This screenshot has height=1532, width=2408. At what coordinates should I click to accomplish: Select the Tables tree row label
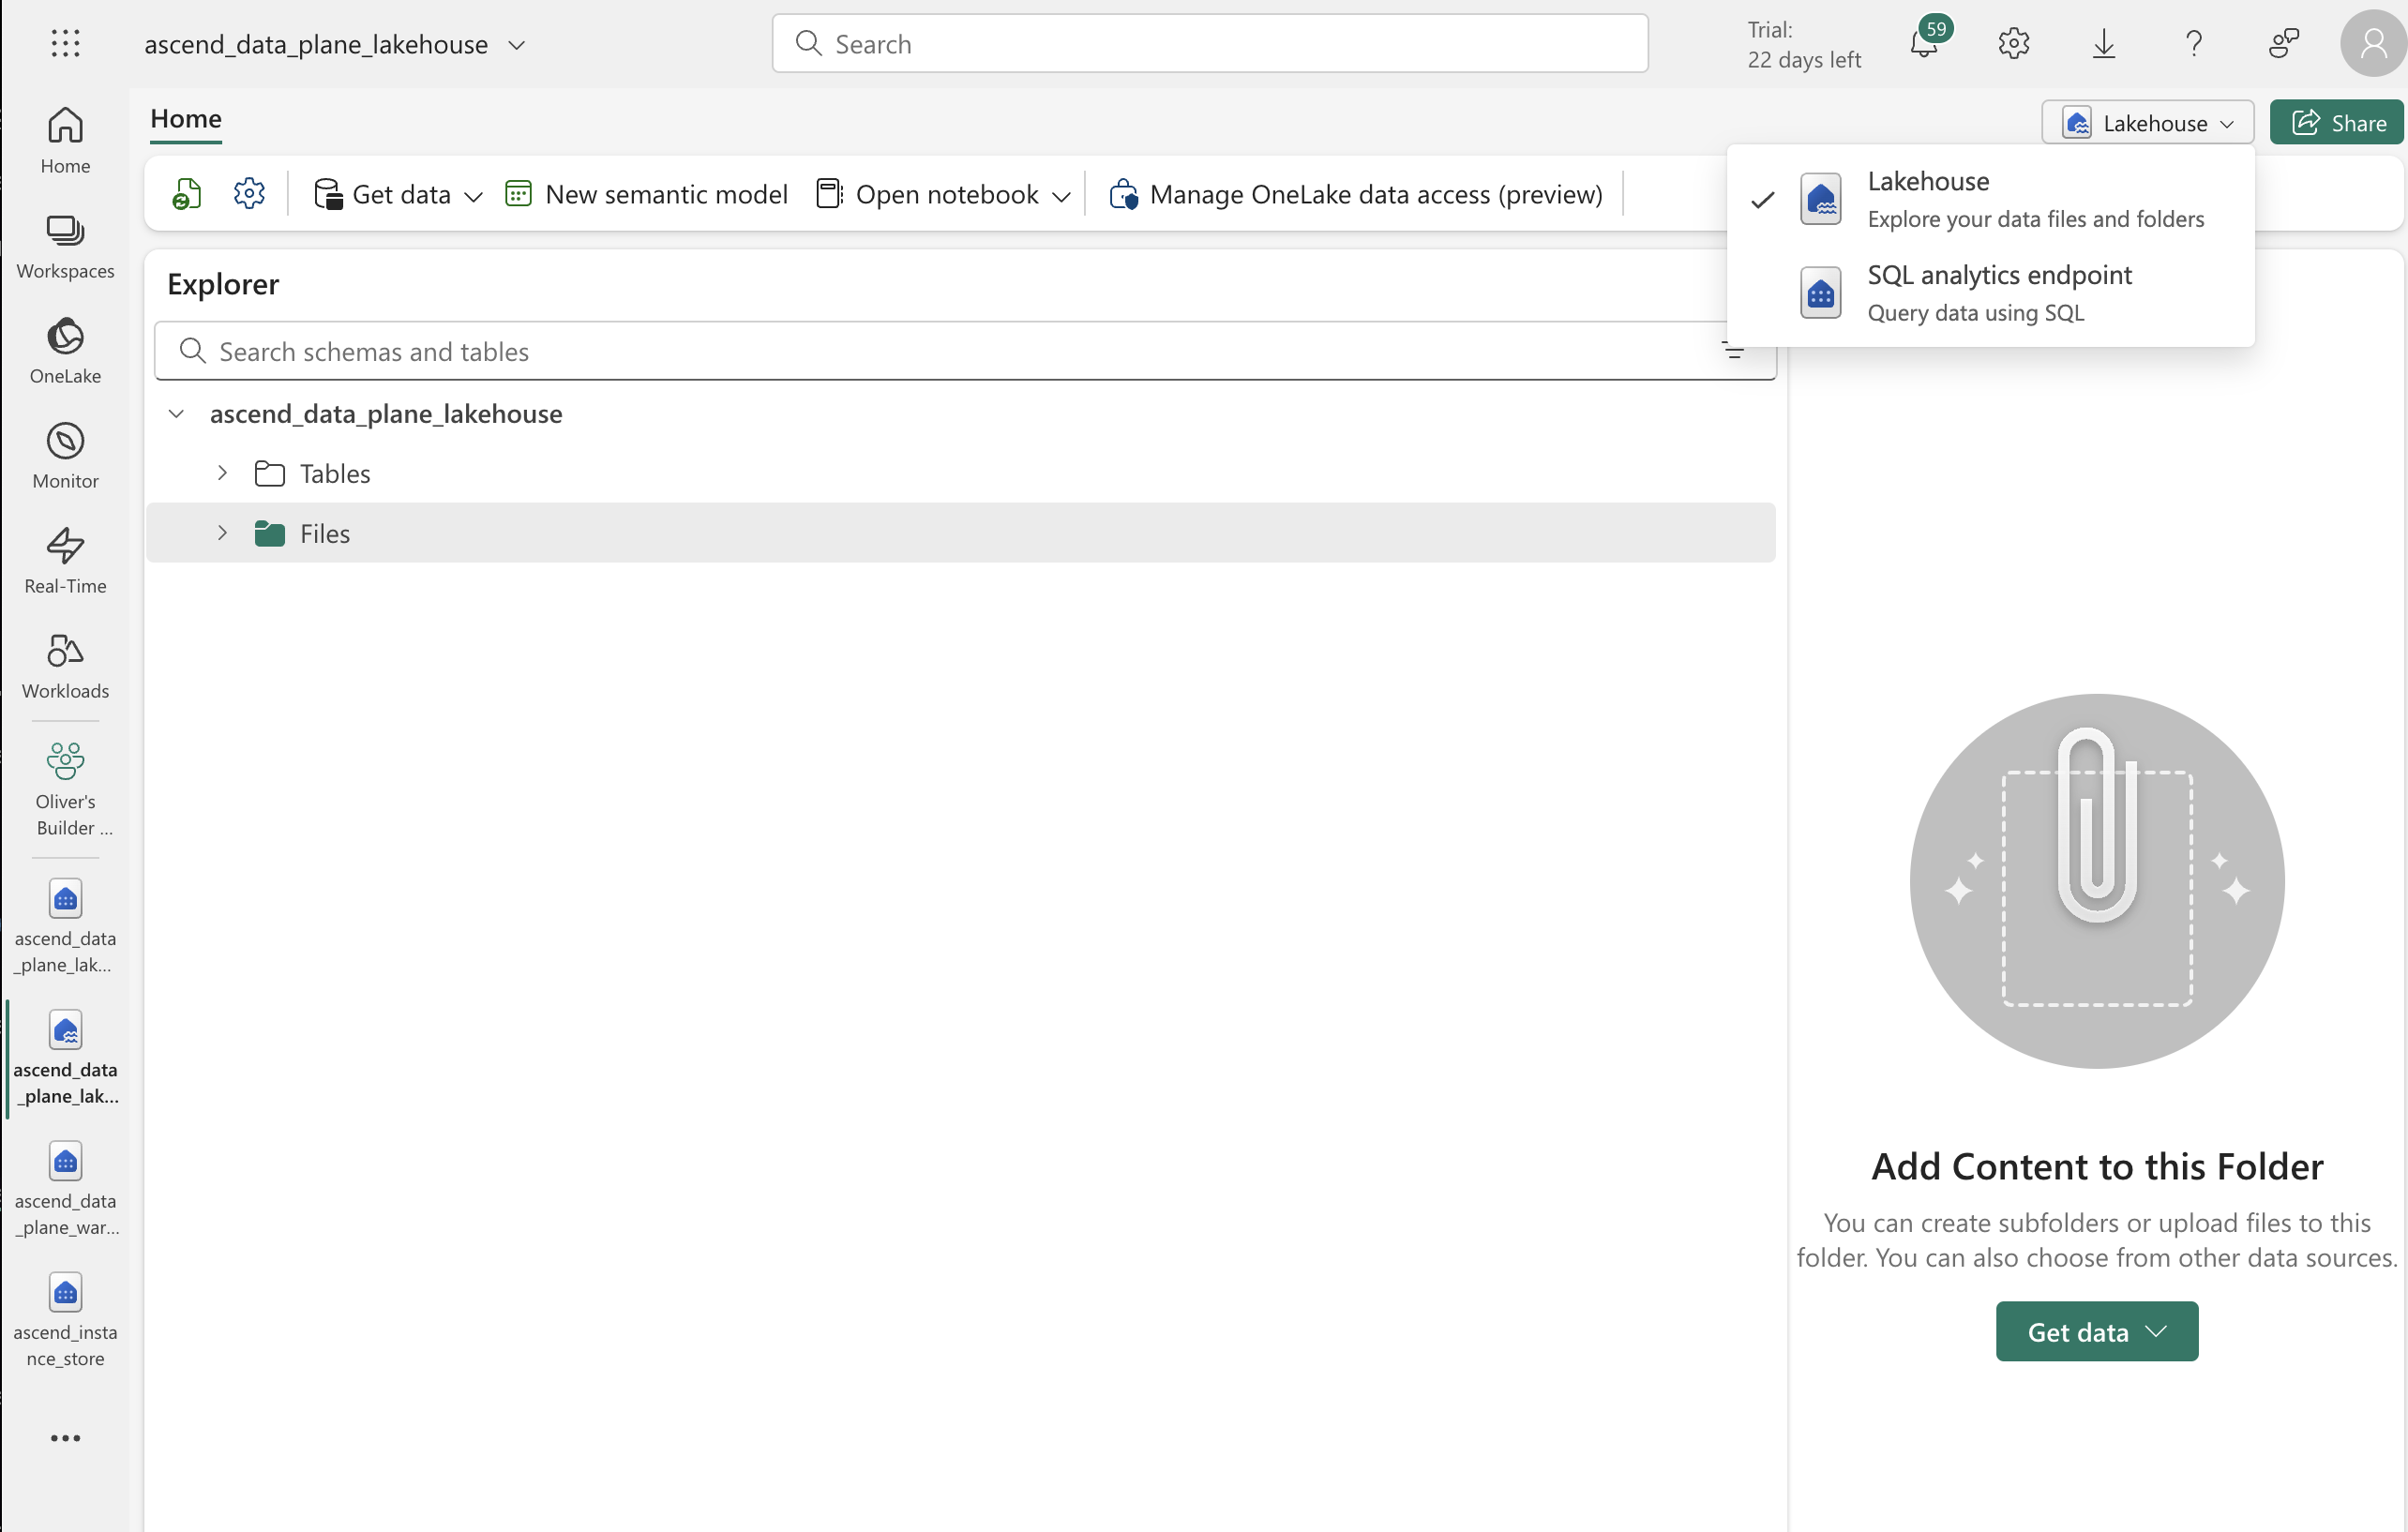[335, 473]
